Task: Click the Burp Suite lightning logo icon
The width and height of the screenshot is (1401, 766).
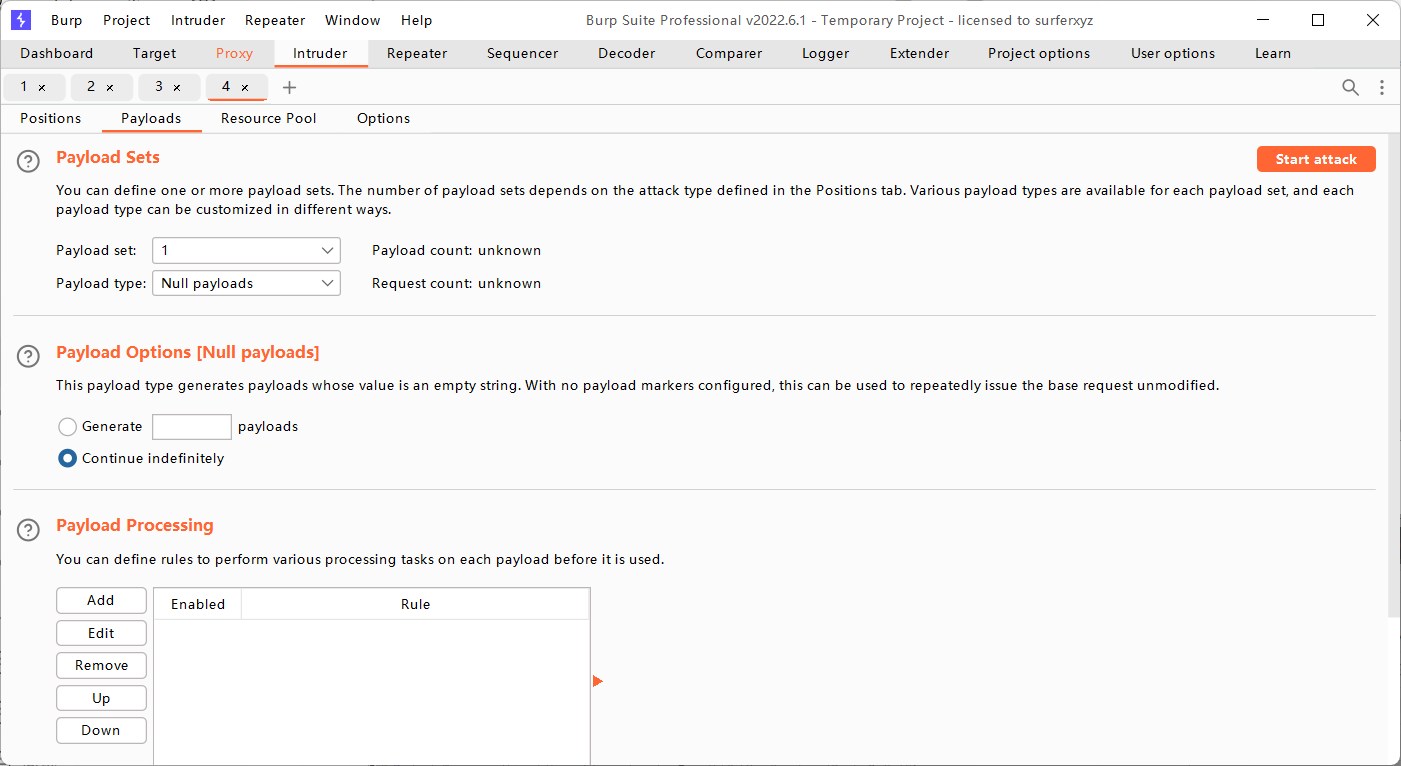Action: click(20, 20)
